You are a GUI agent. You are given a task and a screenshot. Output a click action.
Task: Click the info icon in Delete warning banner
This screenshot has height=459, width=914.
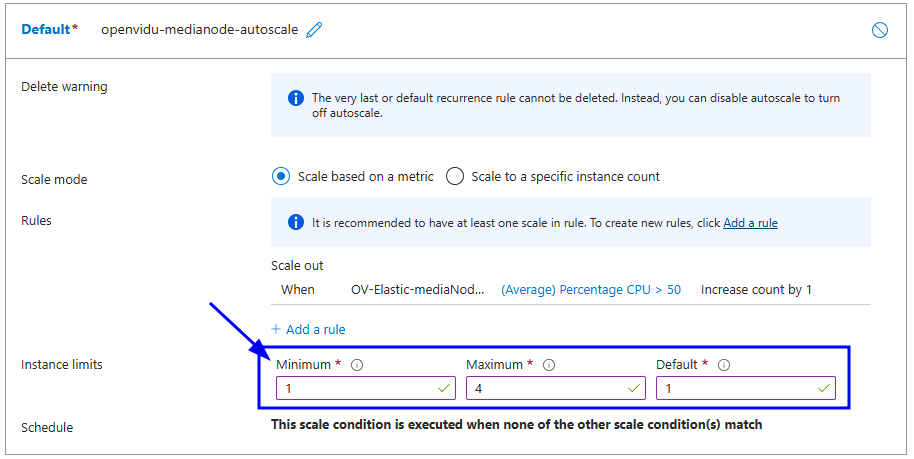pyautogui.click(x=296, y=98)
